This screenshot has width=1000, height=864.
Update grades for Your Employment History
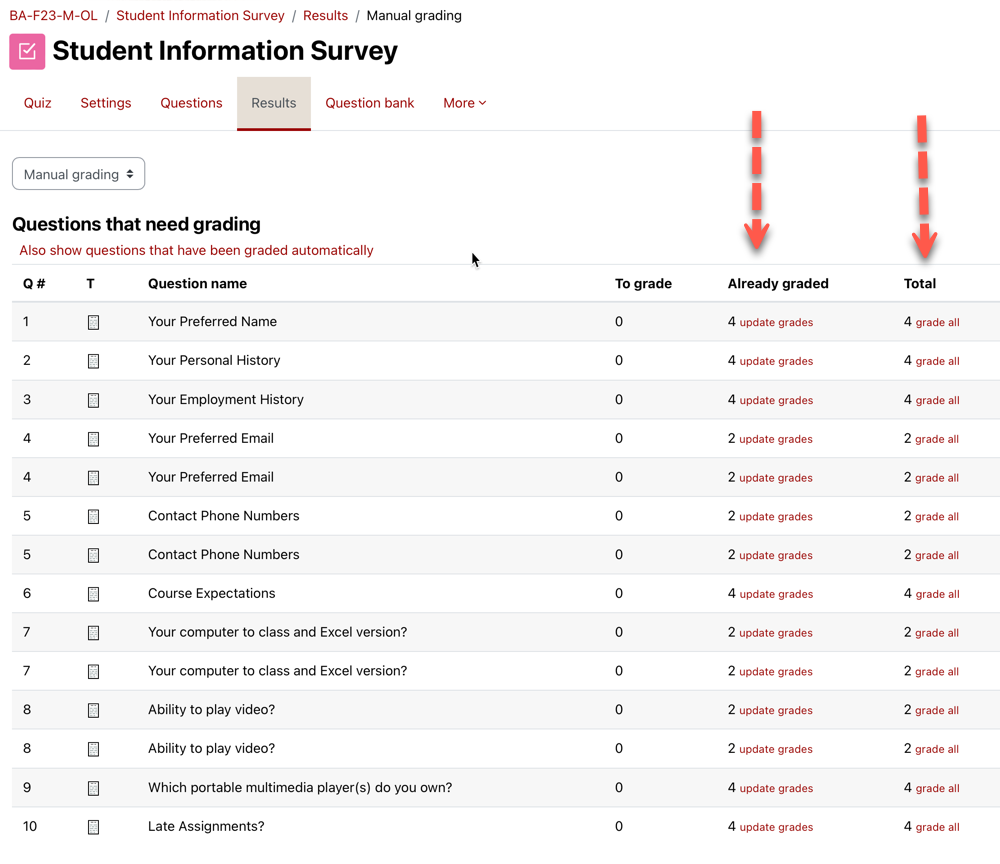click(x=776, y=400)
